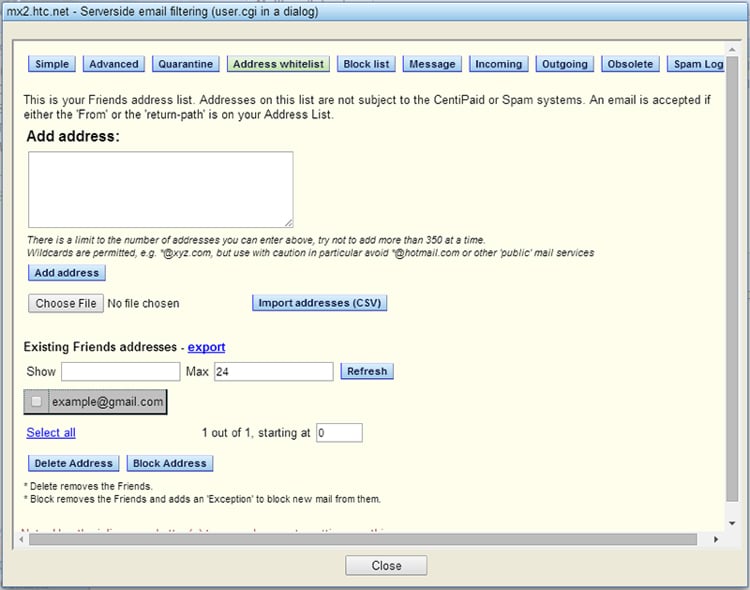Go to the Block list tab
Viewport: 750px width, 590px height.
tap(366, 64)
